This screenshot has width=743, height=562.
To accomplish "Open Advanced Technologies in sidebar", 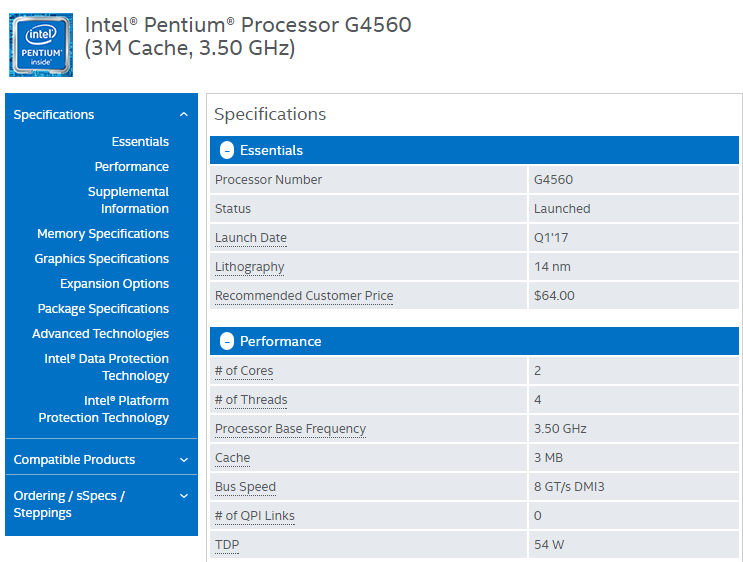I will [x=100, y=334].
